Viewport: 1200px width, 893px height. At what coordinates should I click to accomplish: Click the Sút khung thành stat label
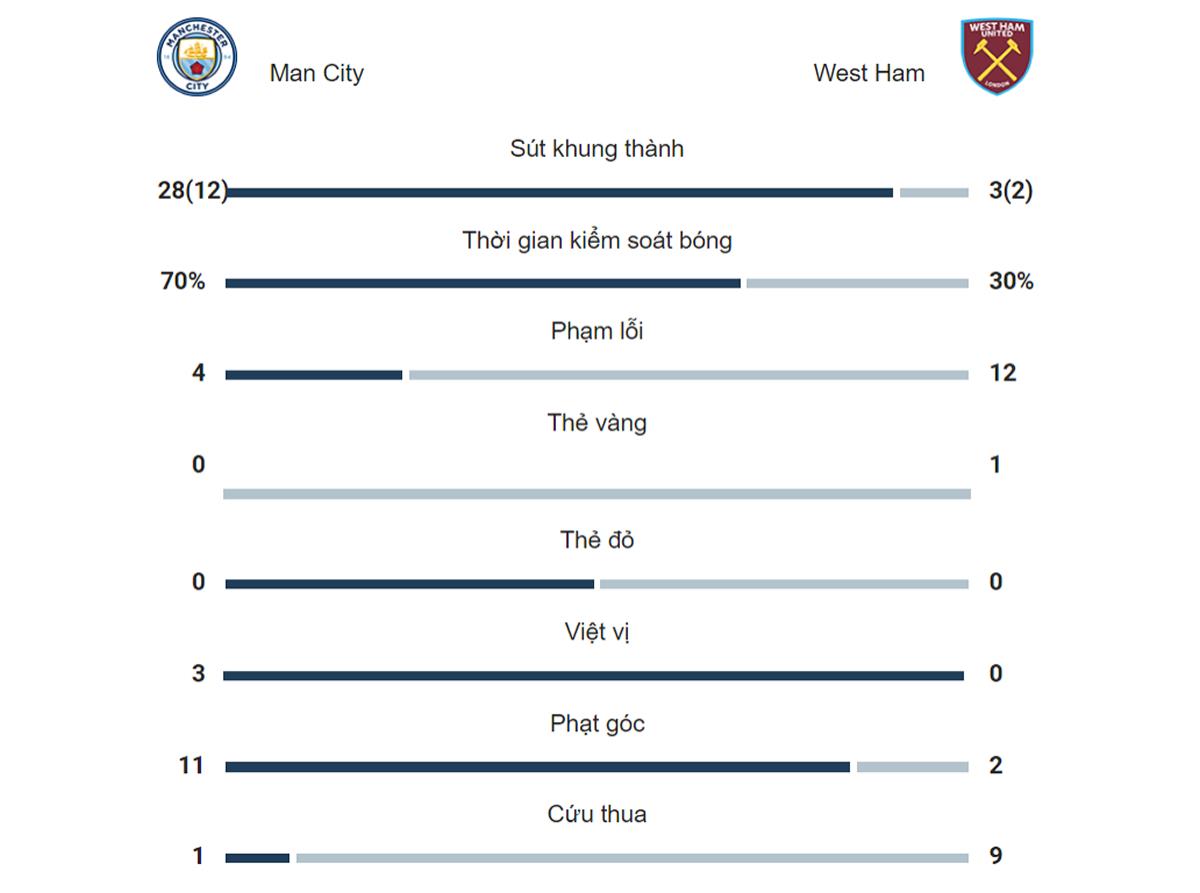597,149
